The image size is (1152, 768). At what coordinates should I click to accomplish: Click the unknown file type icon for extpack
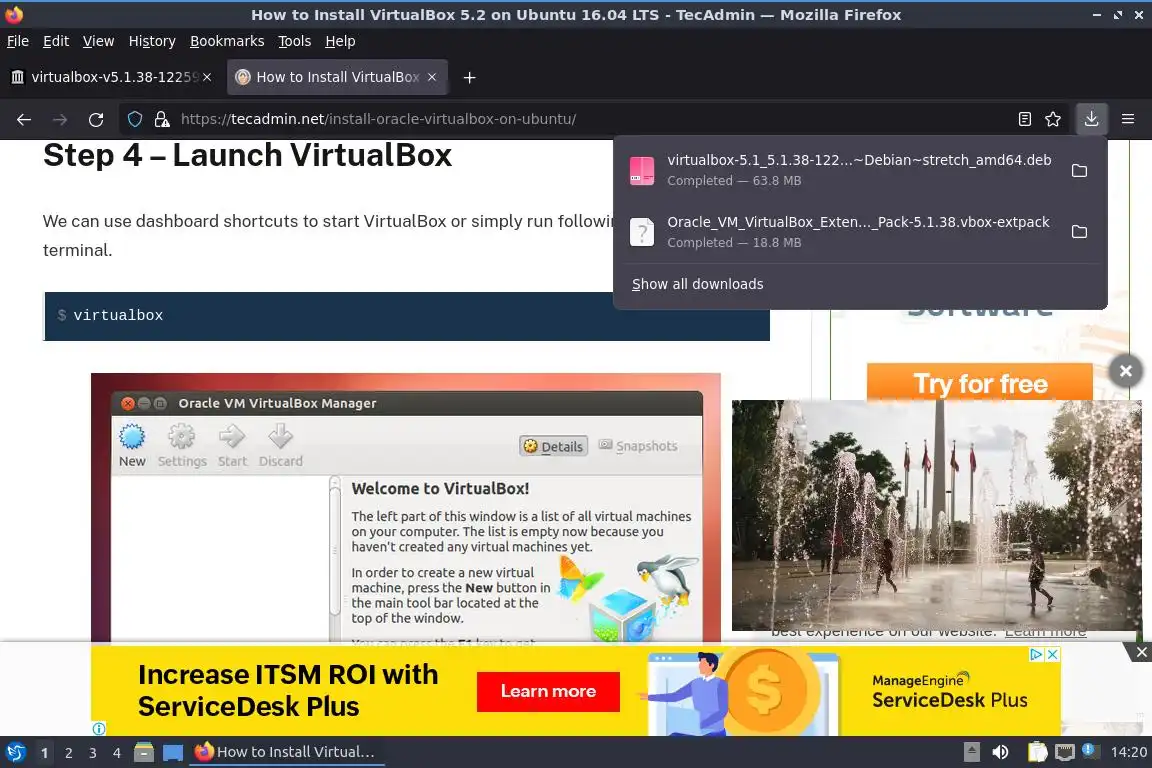[642, 232]
